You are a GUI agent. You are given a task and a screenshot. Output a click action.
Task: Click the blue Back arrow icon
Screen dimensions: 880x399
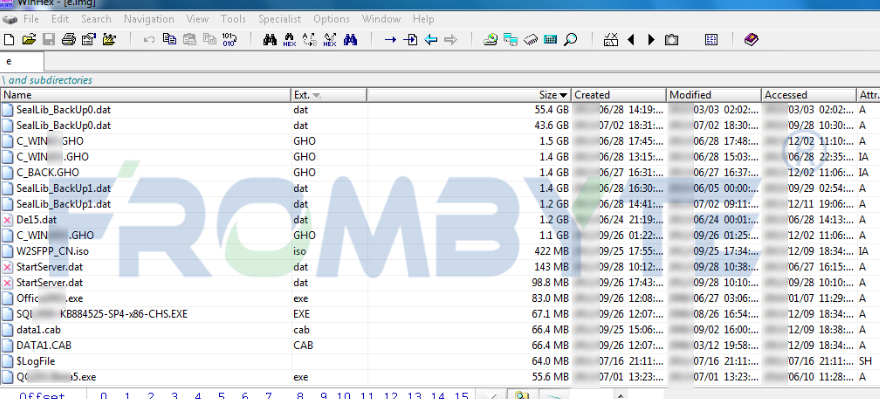(x=430, y=40)
